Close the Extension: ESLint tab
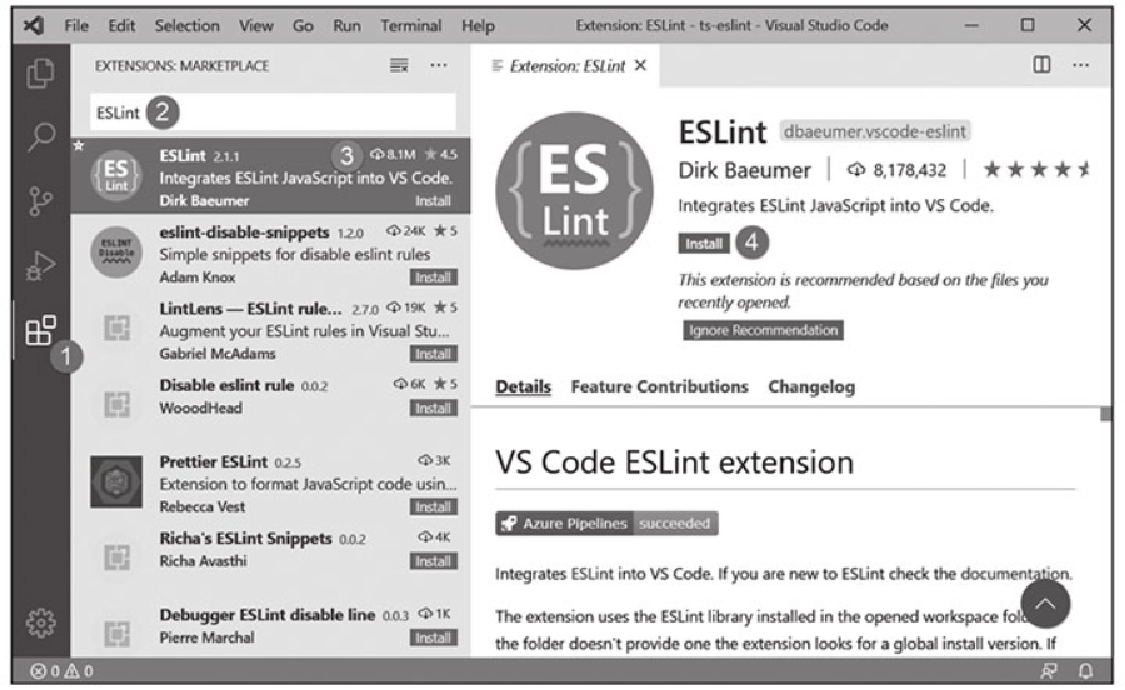Screen dimensions: 1125x690 tap(641, 65)
